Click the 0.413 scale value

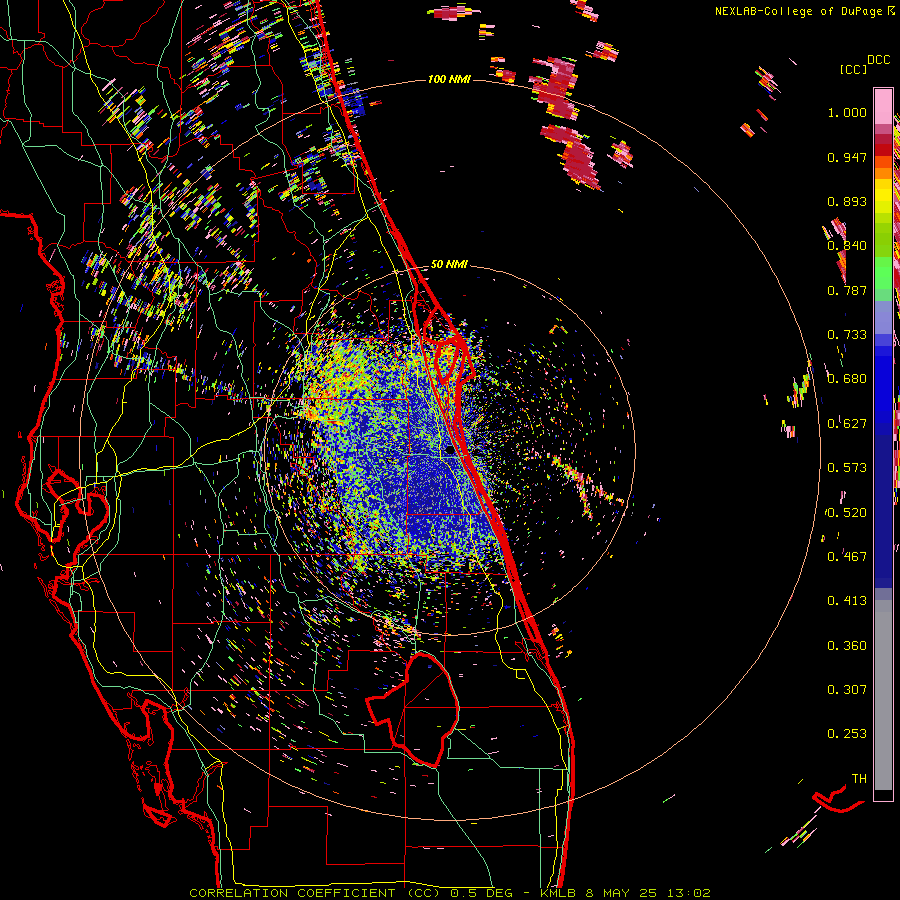coord(847,601)
